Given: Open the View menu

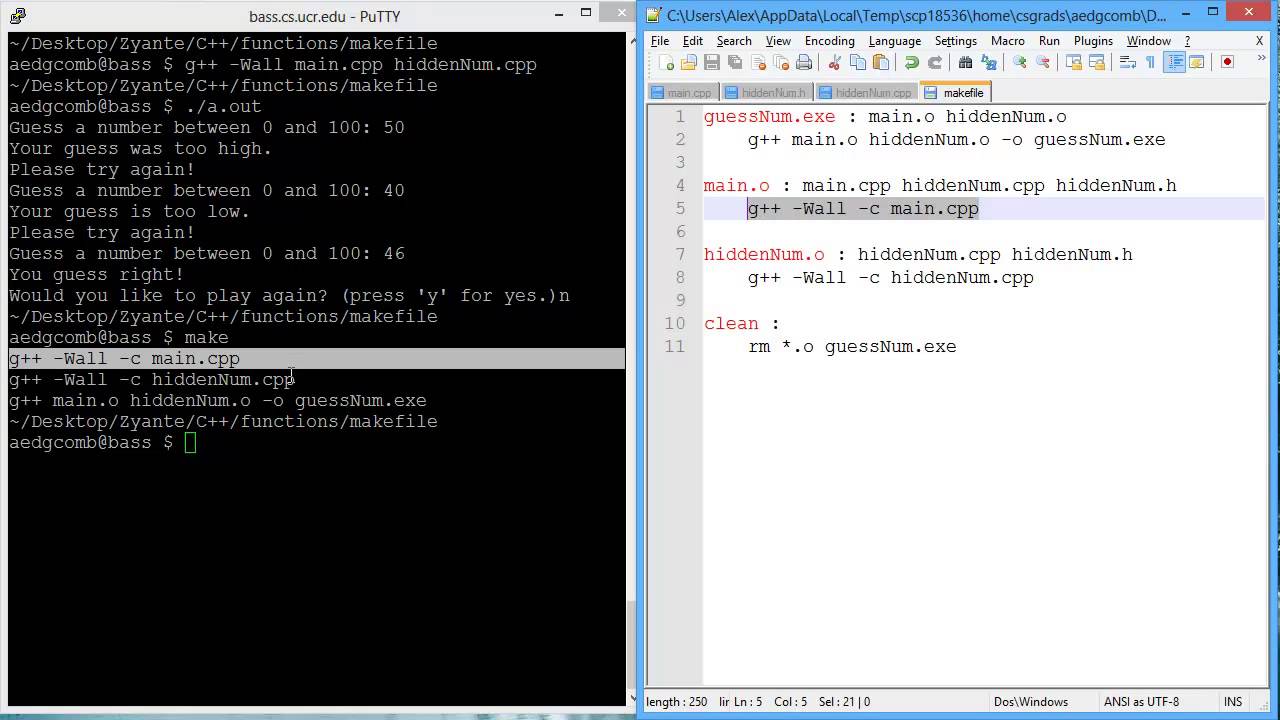Looking at the screenshot, I should coord(778,41).
